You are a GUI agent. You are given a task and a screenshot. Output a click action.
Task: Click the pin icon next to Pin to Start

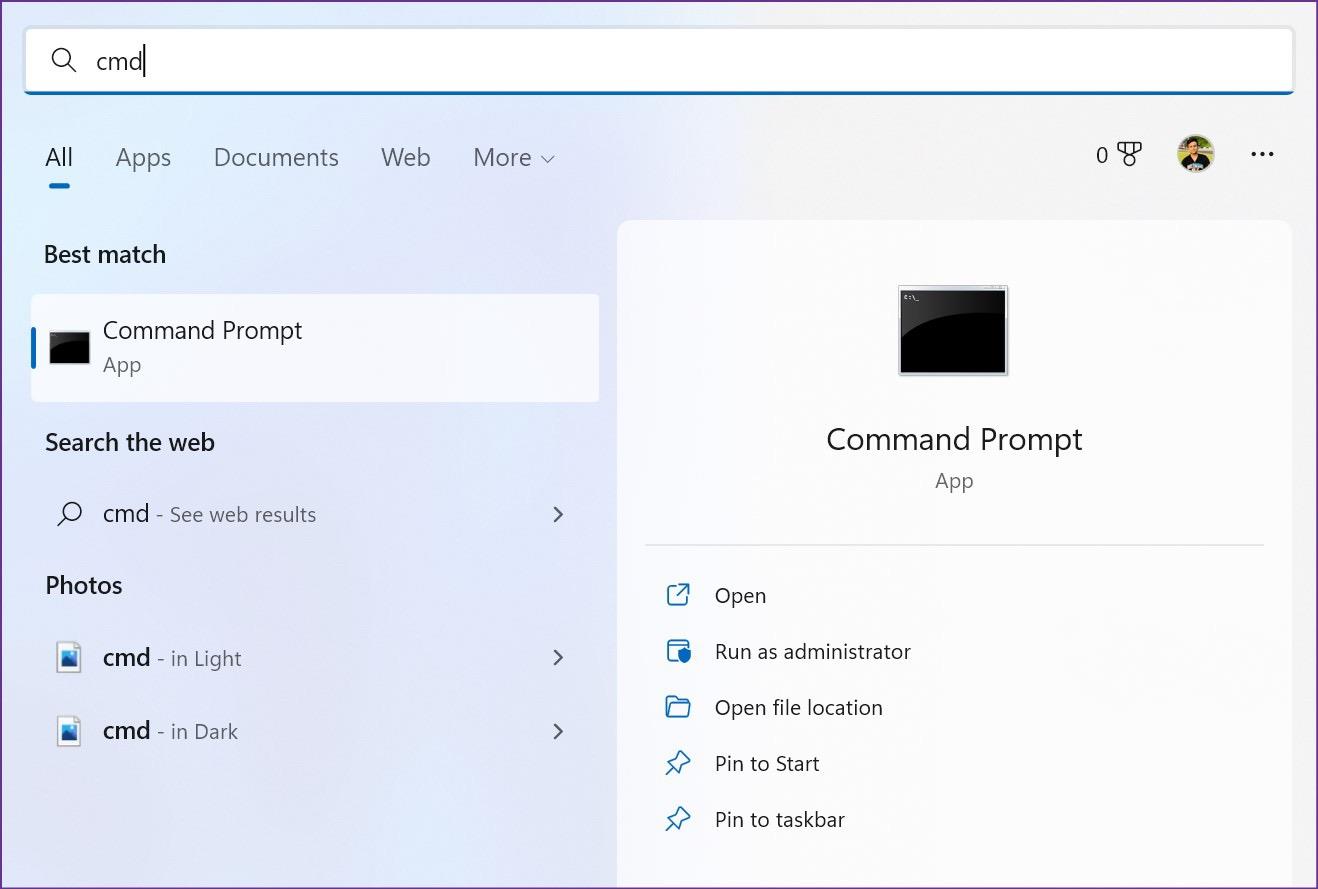coord(679,763)
